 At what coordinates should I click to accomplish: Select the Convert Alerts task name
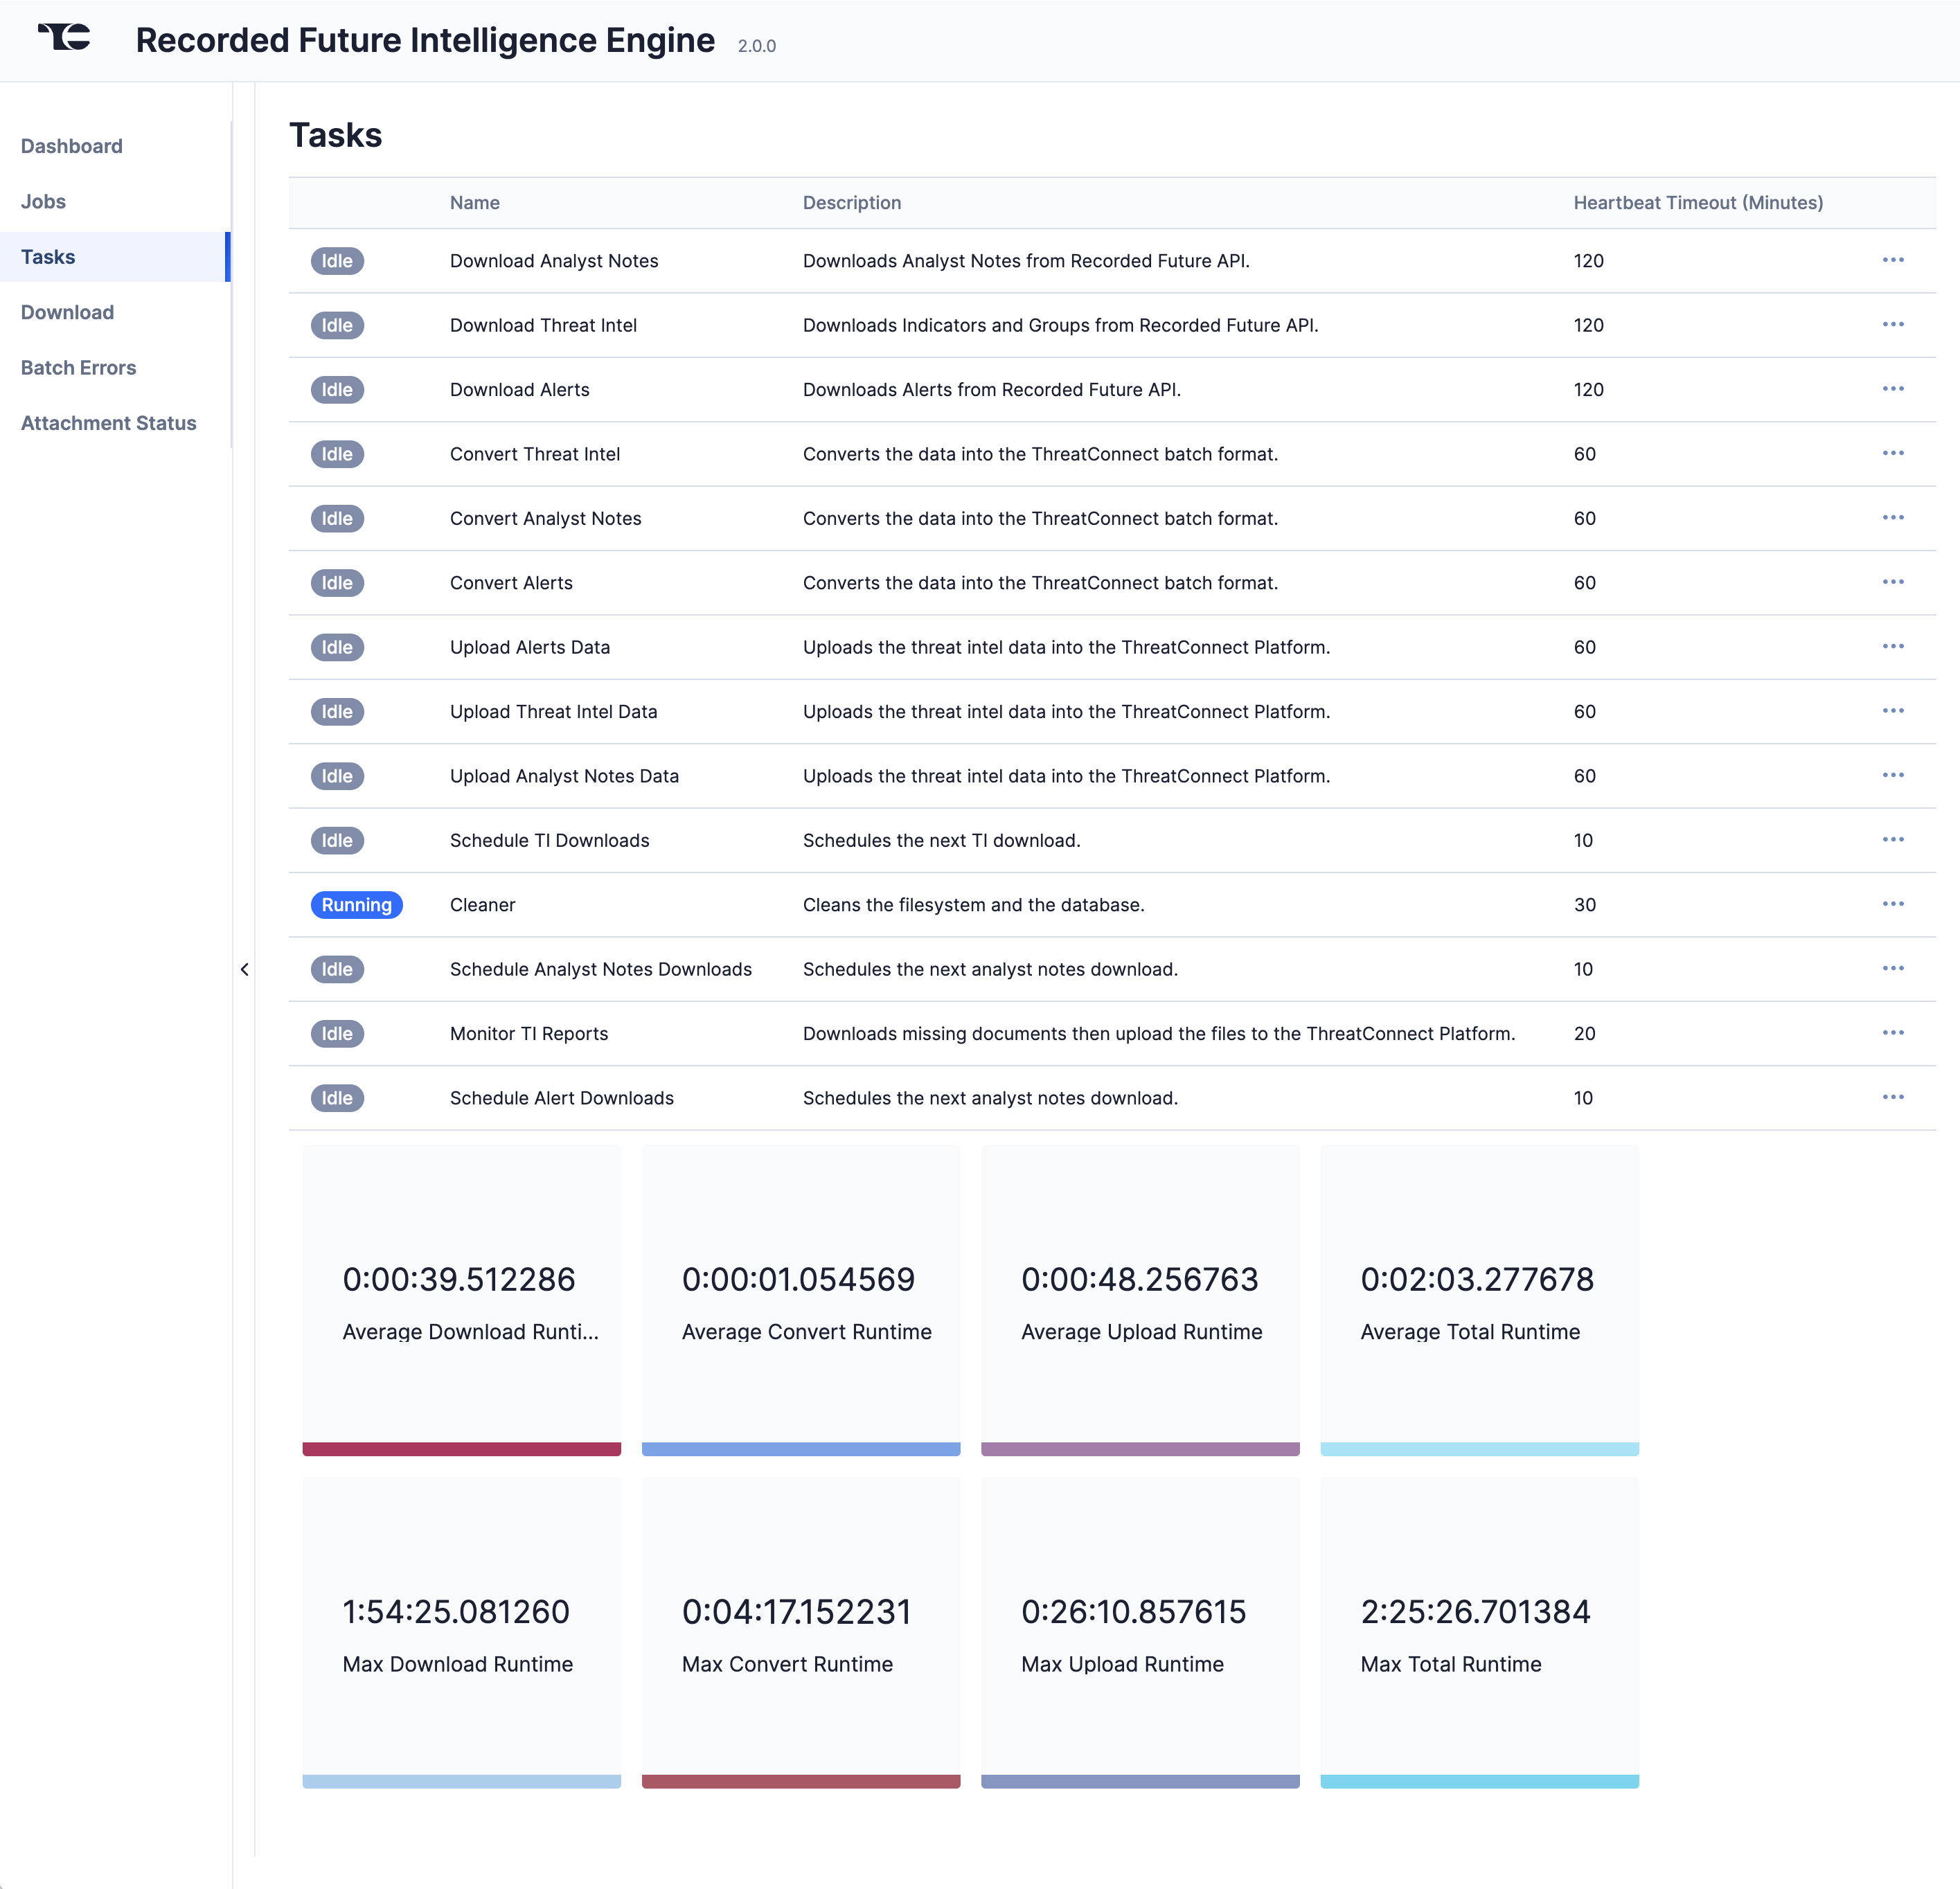(x=511, y=583)
